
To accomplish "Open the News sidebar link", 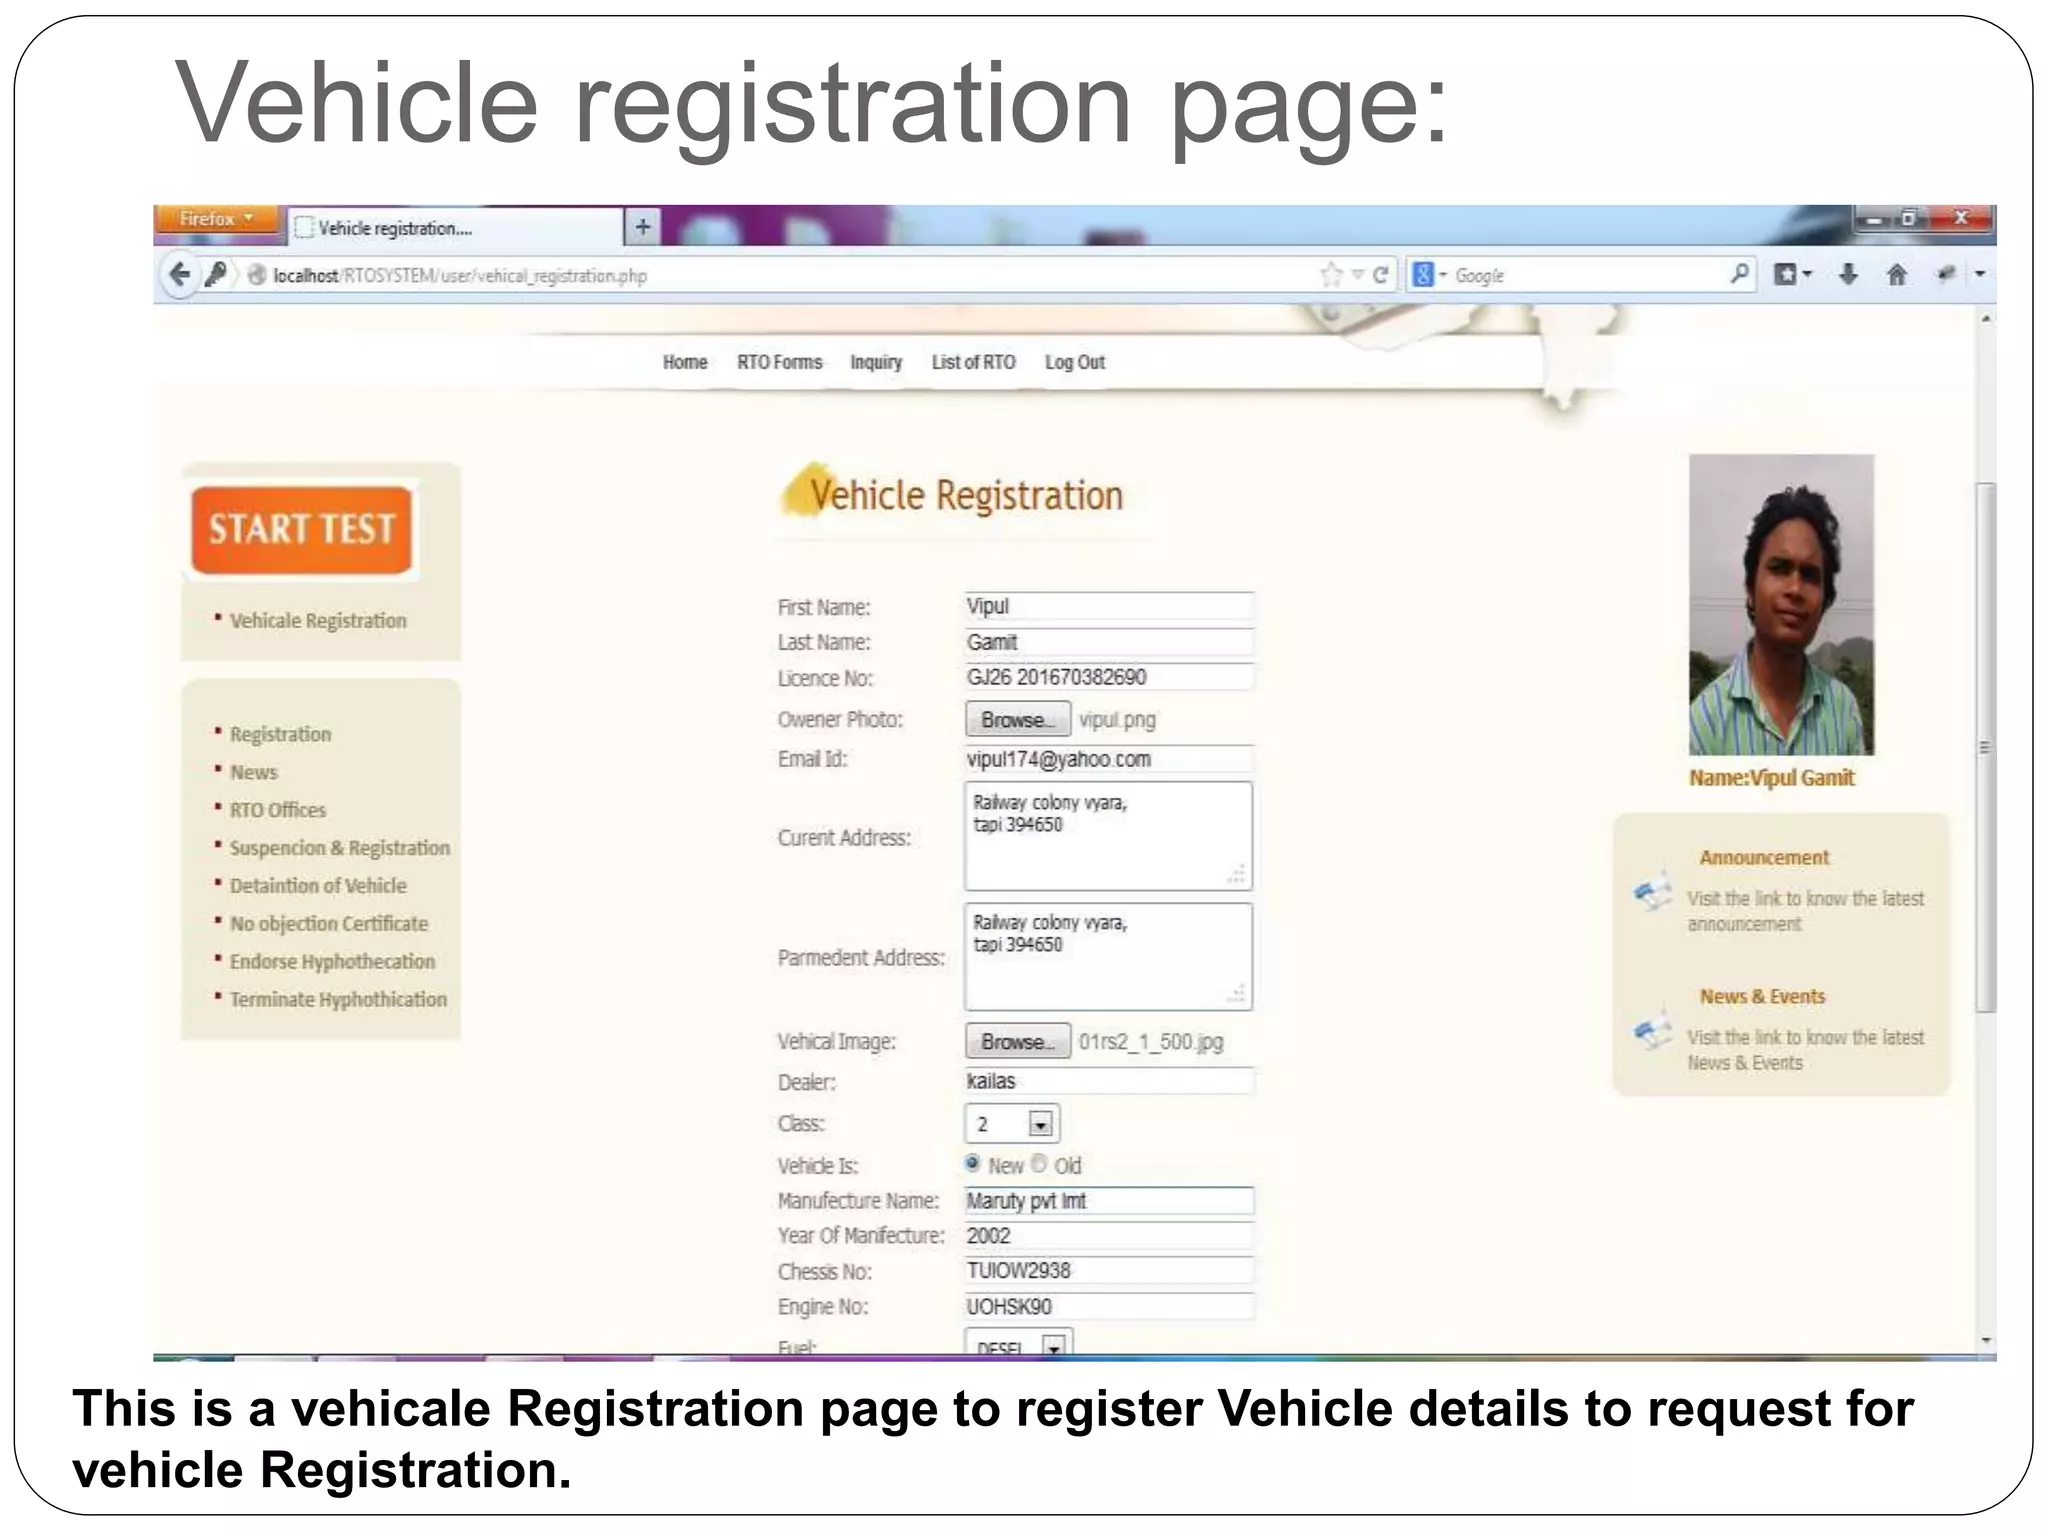I will point(254,772).
